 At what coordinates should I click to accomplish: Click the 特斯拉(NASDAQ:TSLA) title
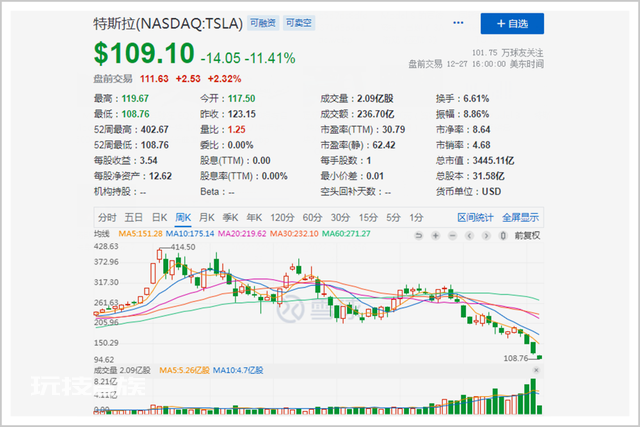coord(168,24)
